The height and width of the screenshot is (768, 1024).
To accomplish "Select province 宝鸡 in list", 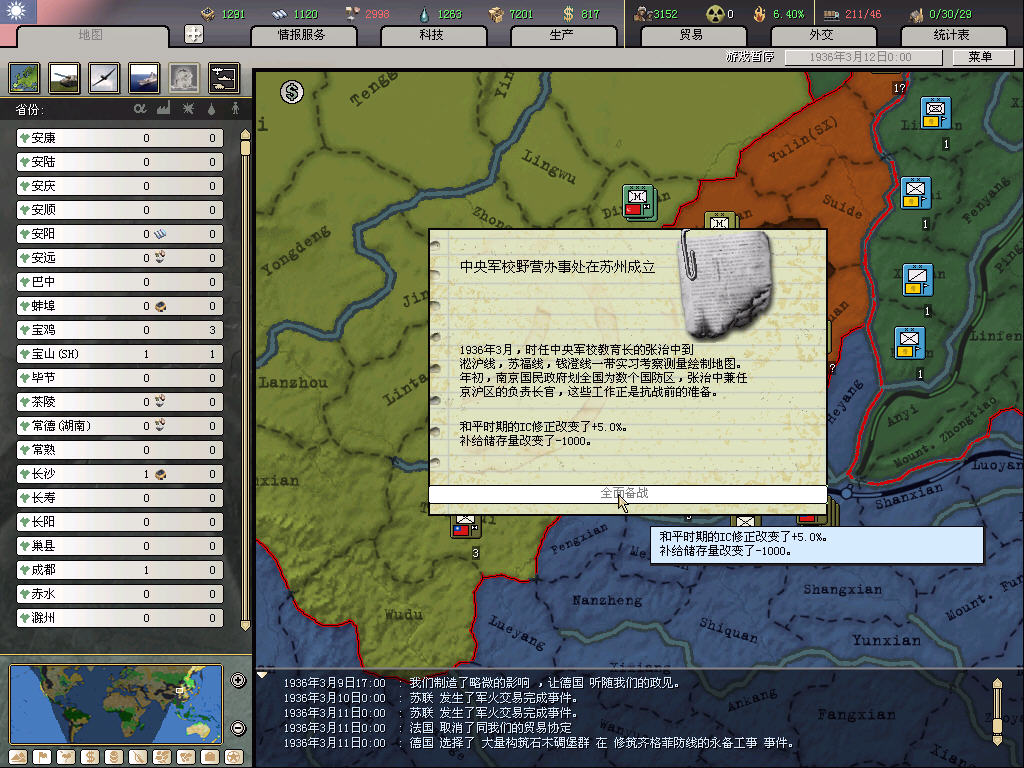I will tap(120, 330).
